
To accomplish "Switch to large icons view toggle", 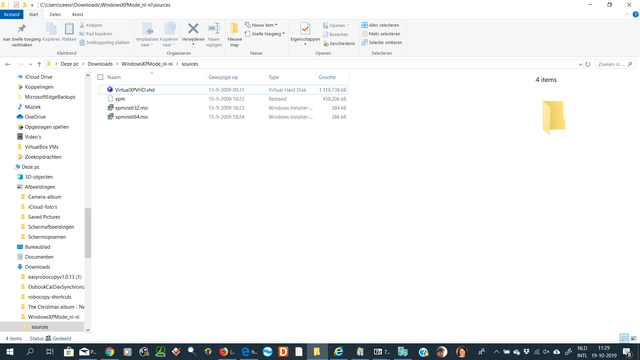I will click(634, 338).
